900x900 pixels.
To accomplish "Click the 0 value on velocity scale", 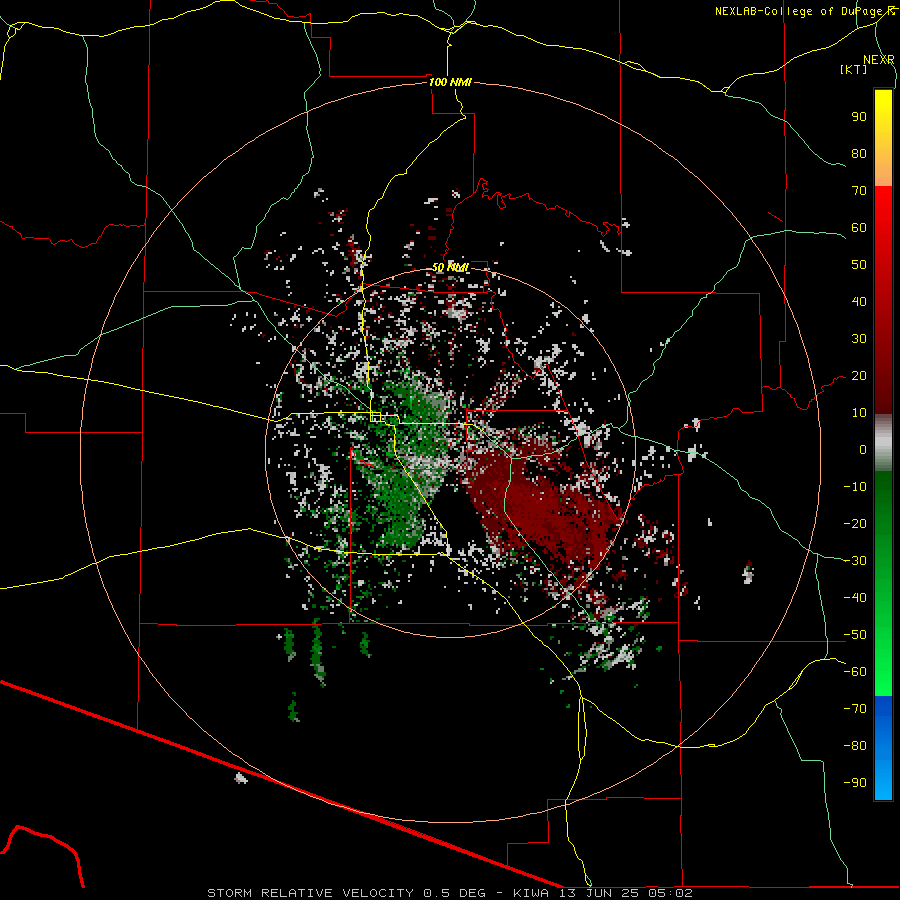I will [863, 450].
